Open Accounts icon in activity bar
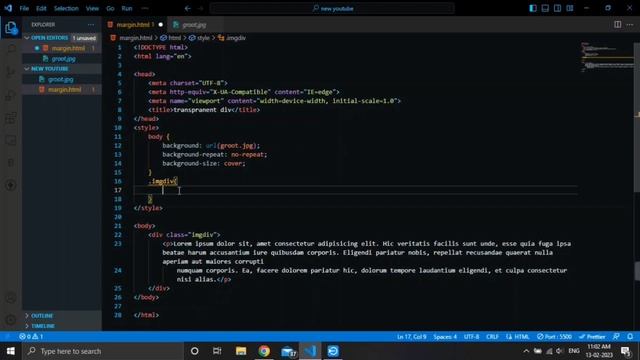 click(11, 298)
